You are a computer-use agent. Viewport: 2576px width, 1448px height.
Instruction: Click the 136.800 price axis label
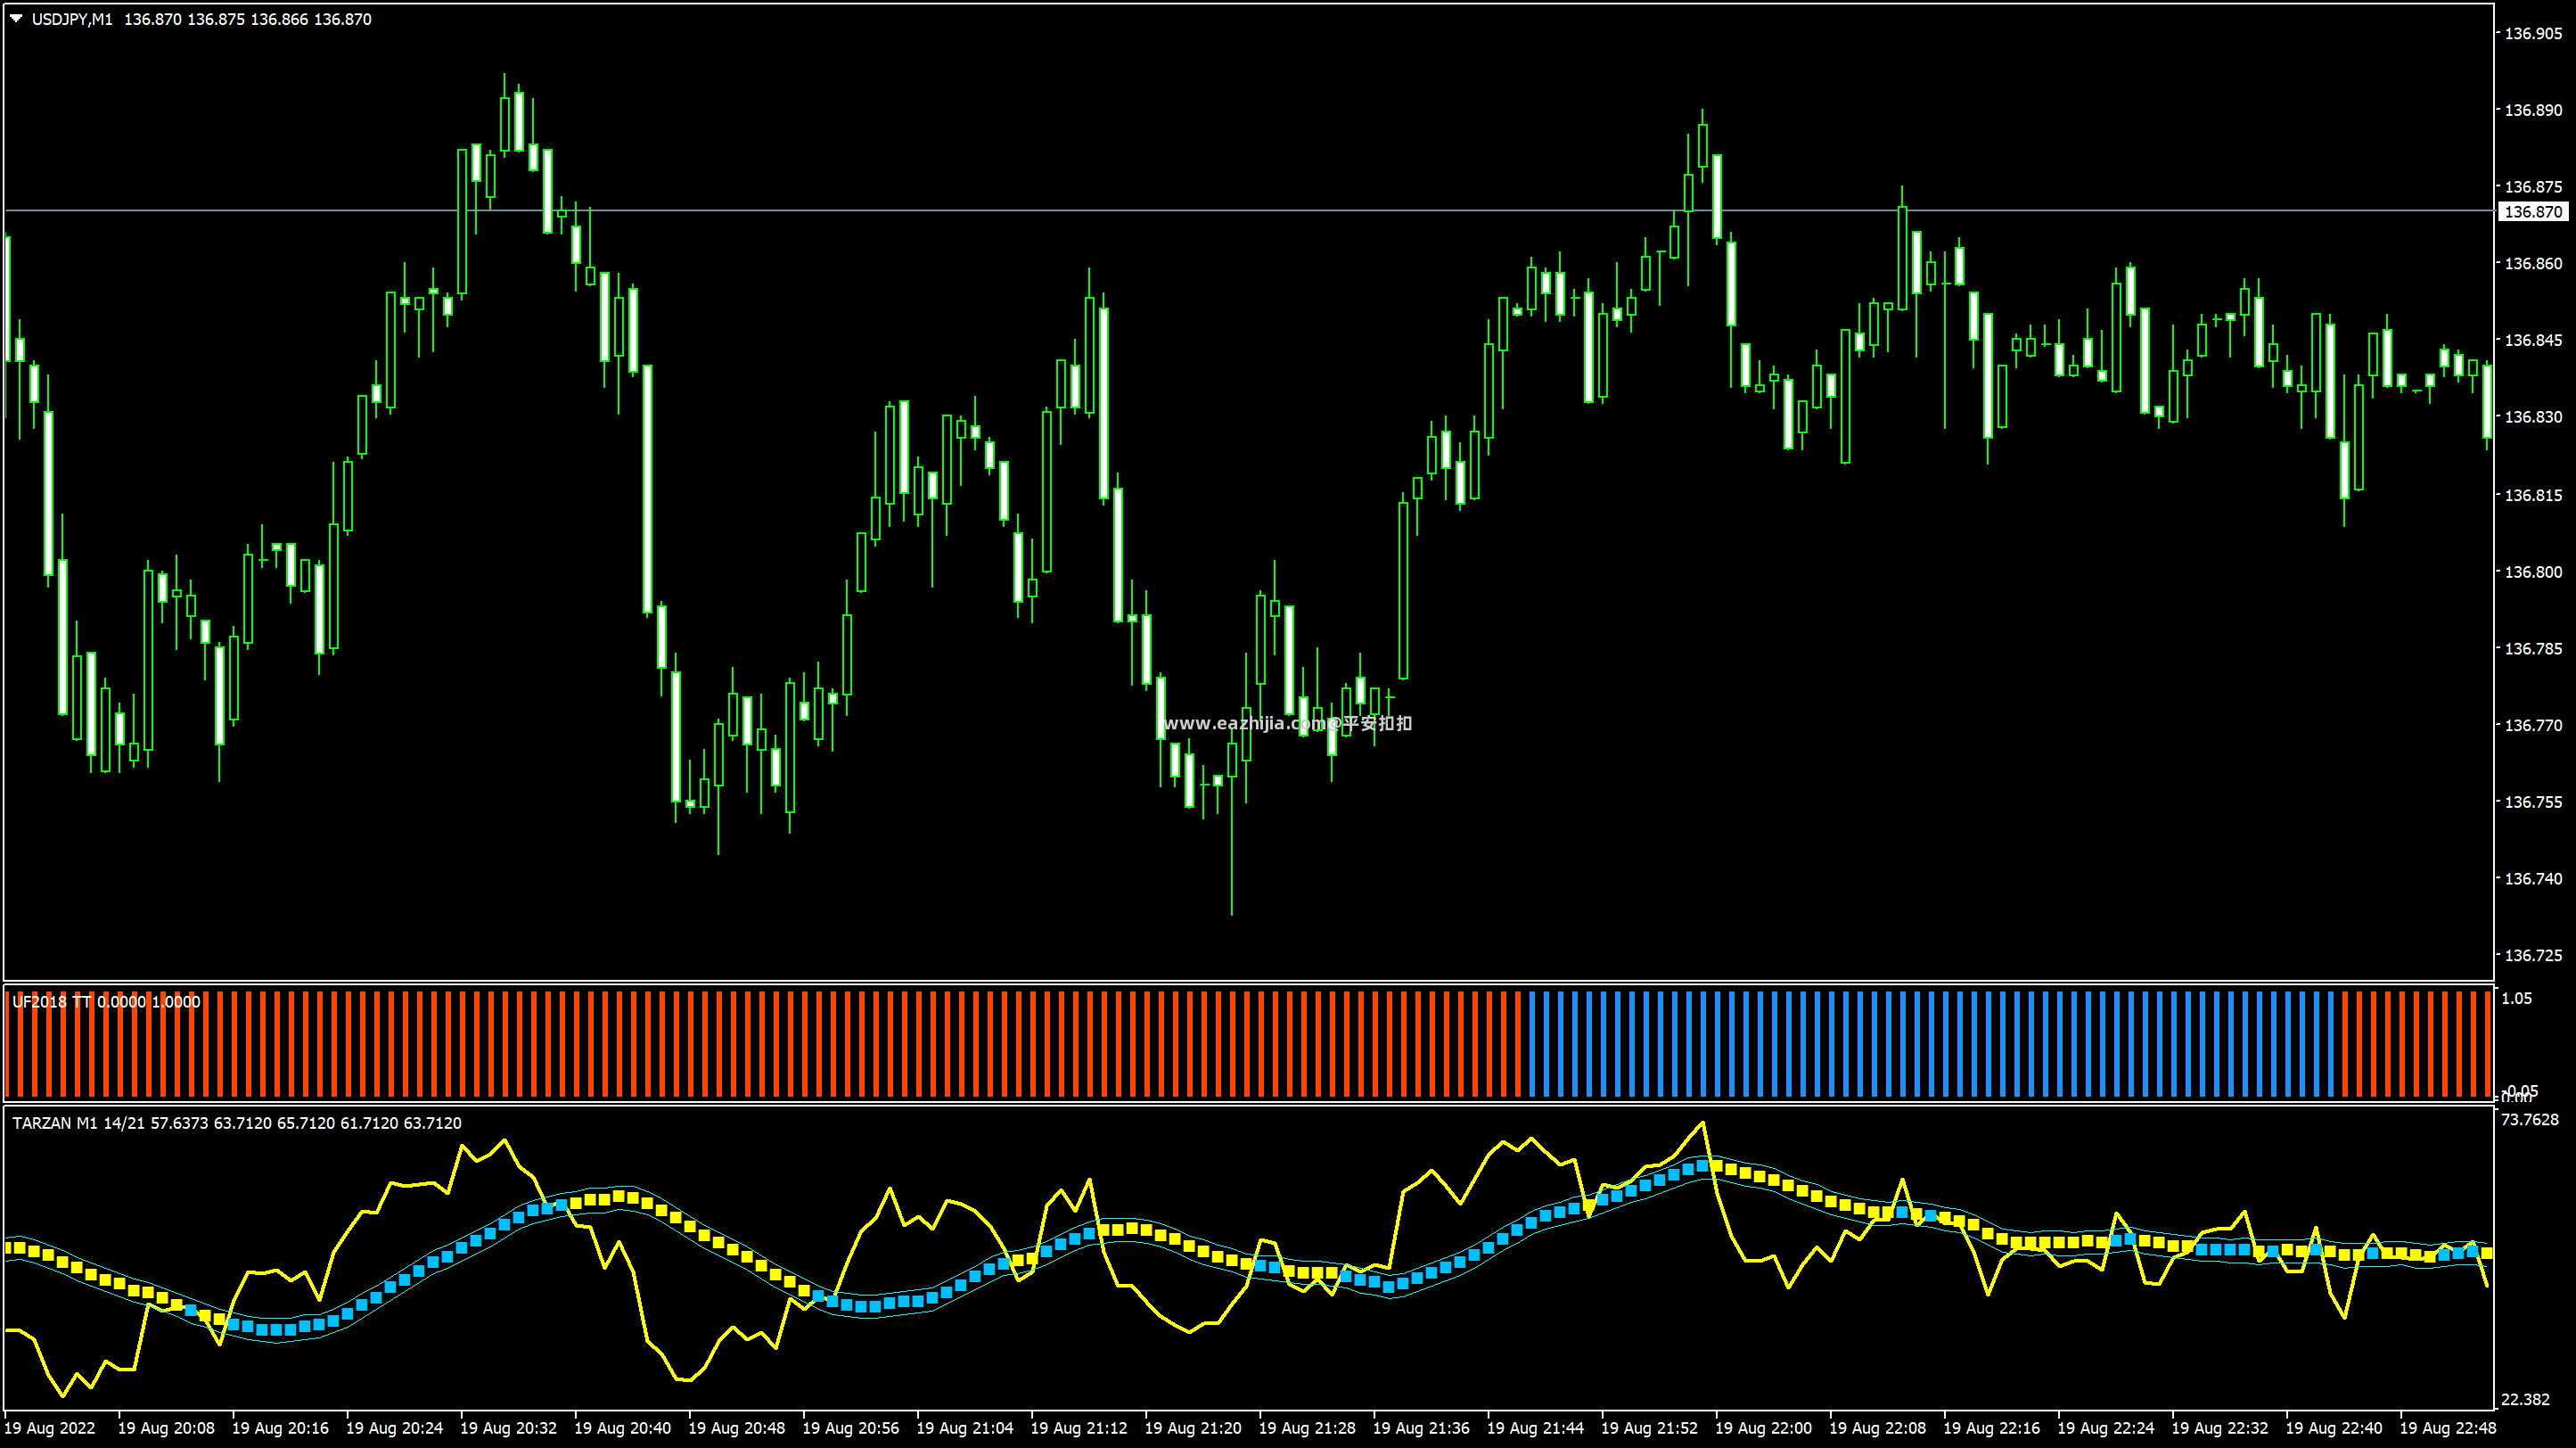pyautogui.click(x=2533, y=572)
